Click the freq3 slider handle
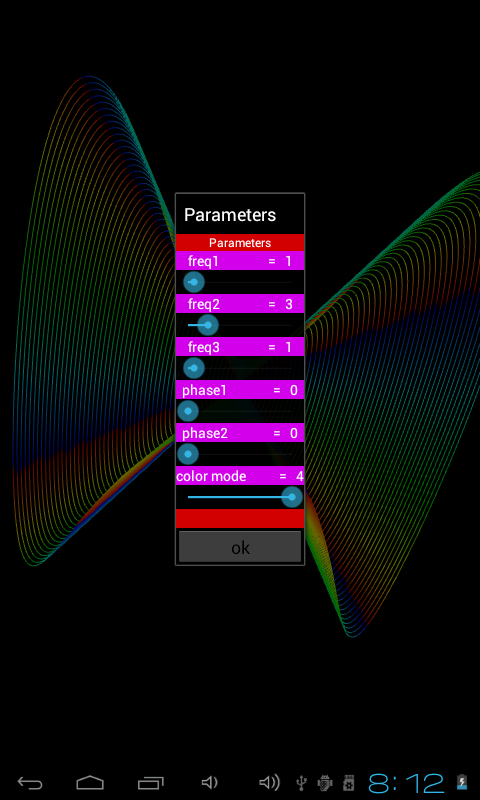 point(194,368)
